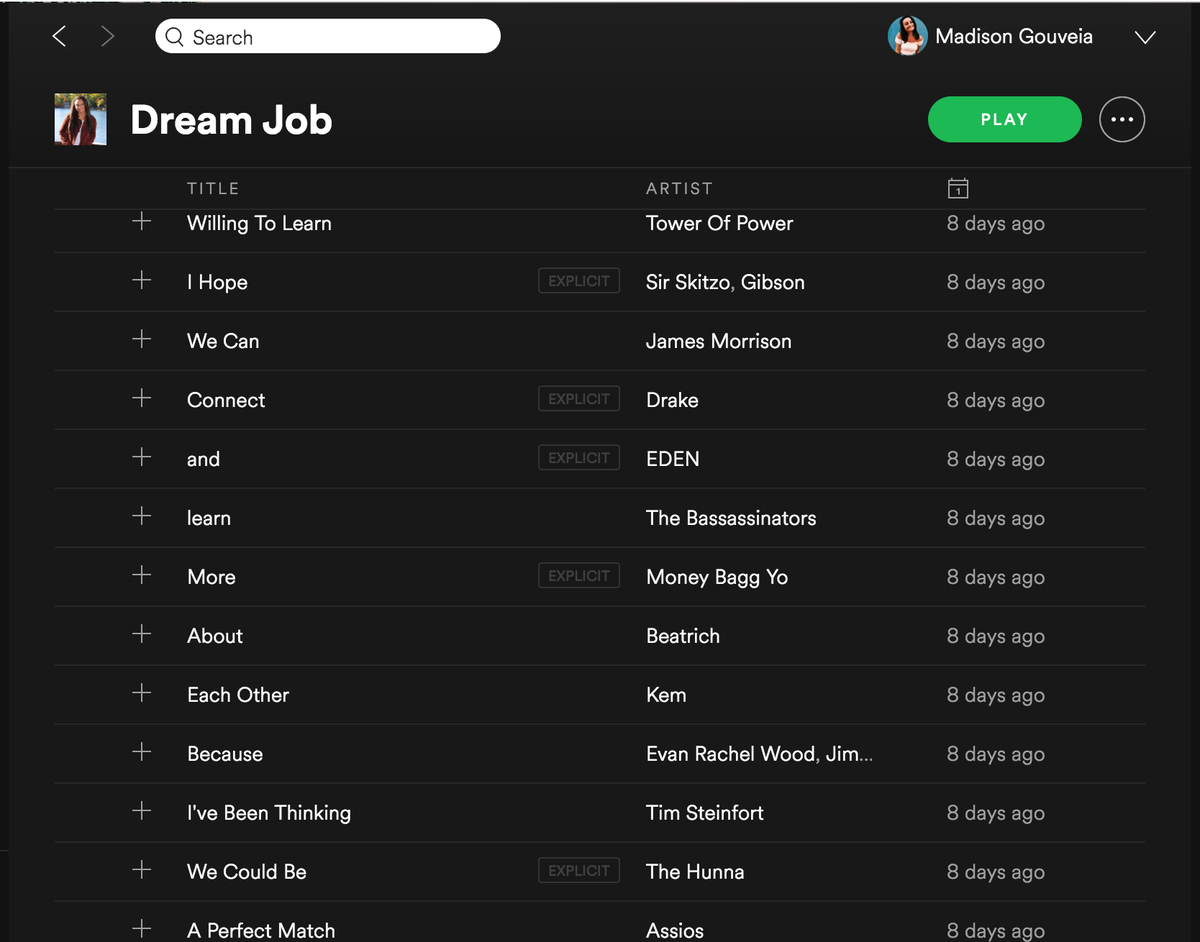Image resolution: width=1200 pixels, height=942 pixels.
Task: Click 8 days ago on Kem row
Action: 996,696
